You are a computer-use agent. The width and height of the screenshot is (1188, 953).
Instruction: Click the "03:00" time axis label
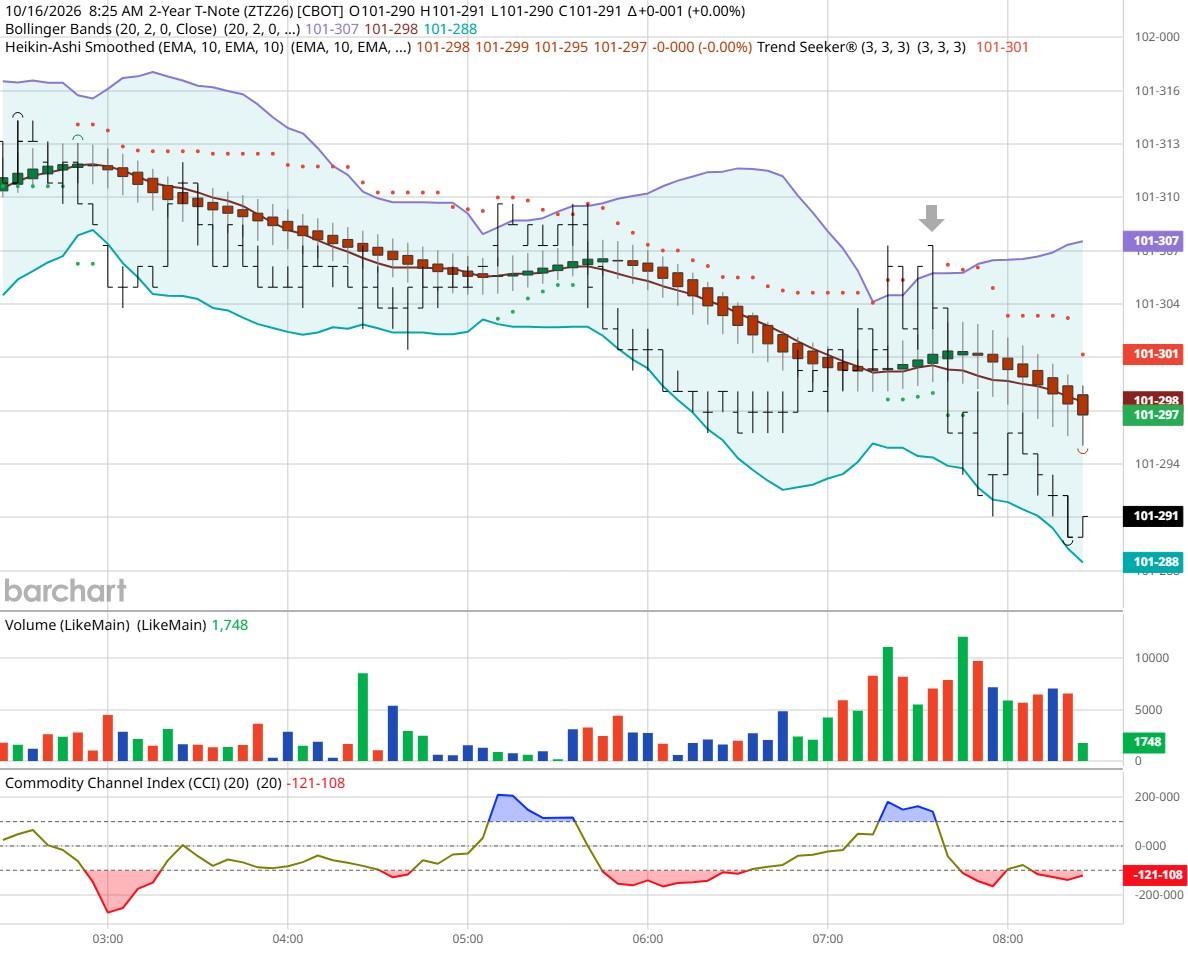108,939
